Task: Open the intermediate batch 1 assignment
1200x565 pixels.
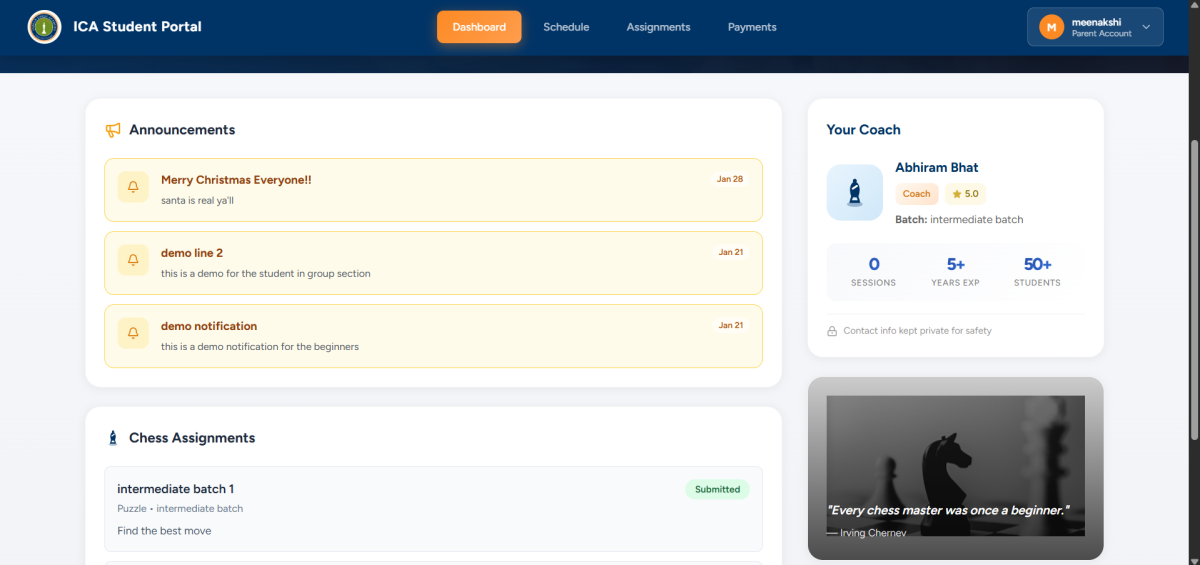Action: tap(176, 489)
